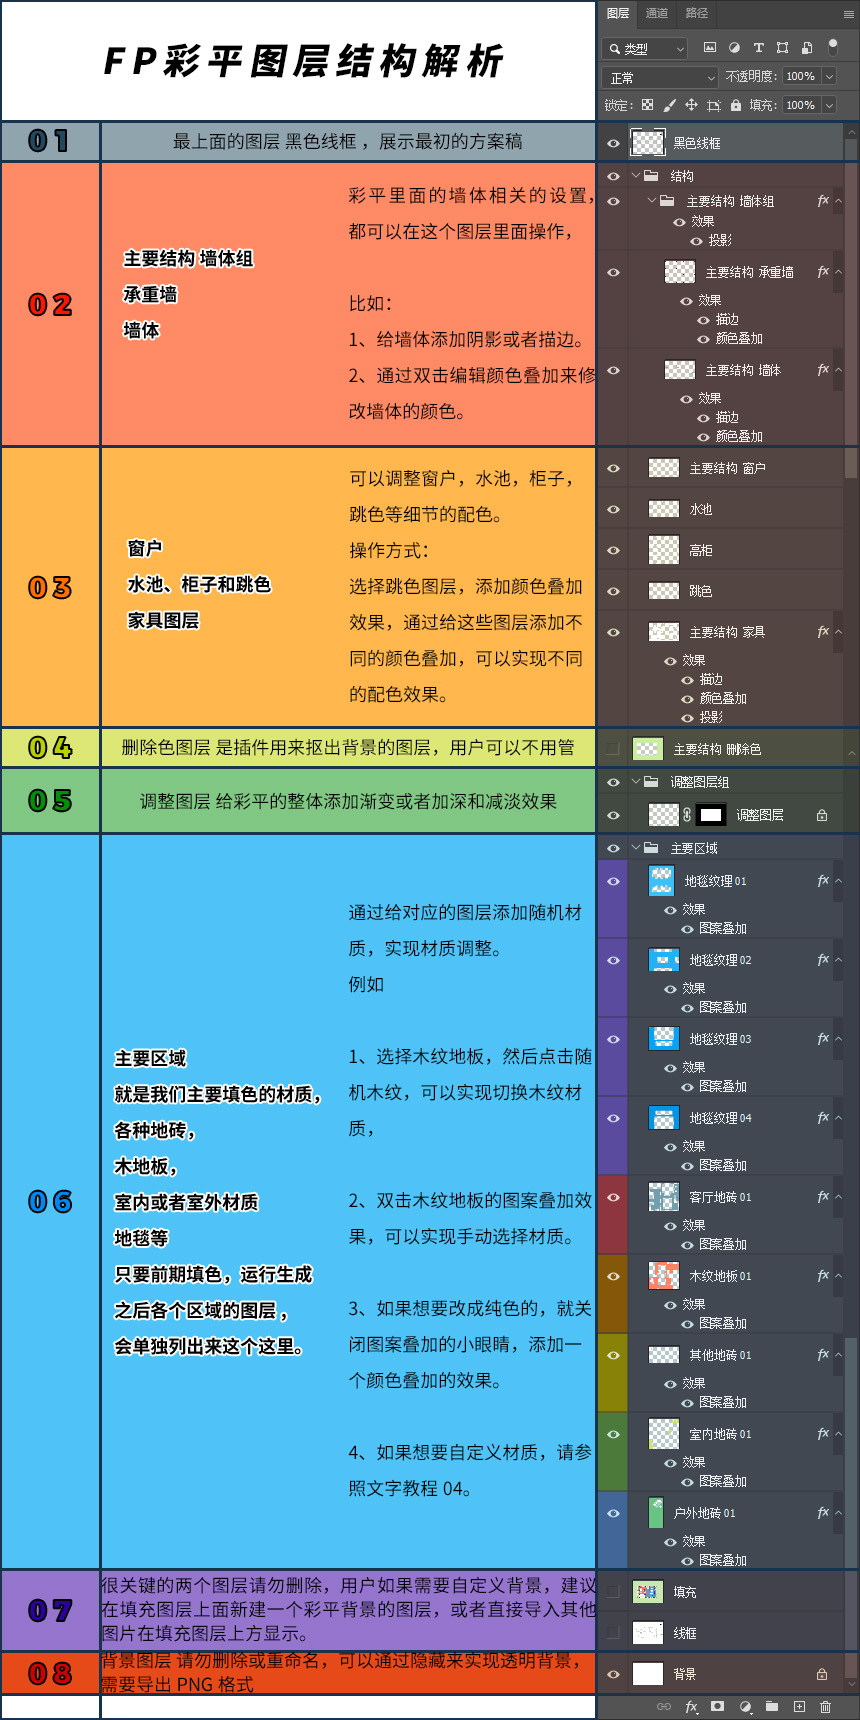Switch to the 通道 tab
The height and width of the screenshot is (1720, 860).
pyautogui.click(x=657, y=13)
